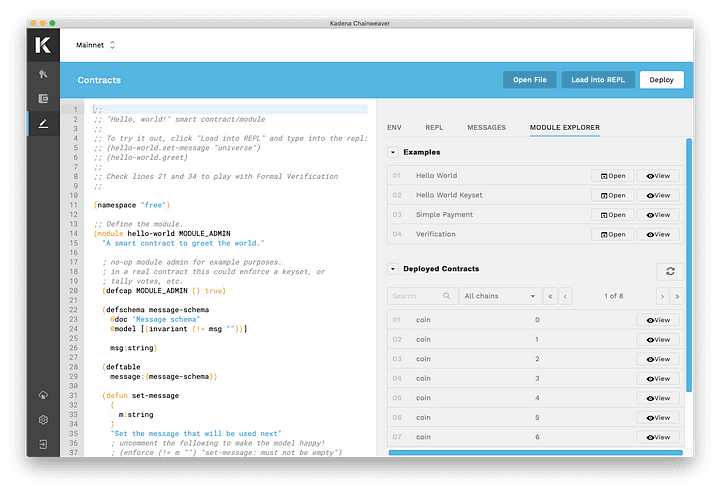This screenshot has width=720, height=492.
Task: View coin contract on chain 3
Action: [x=658, y=379]
